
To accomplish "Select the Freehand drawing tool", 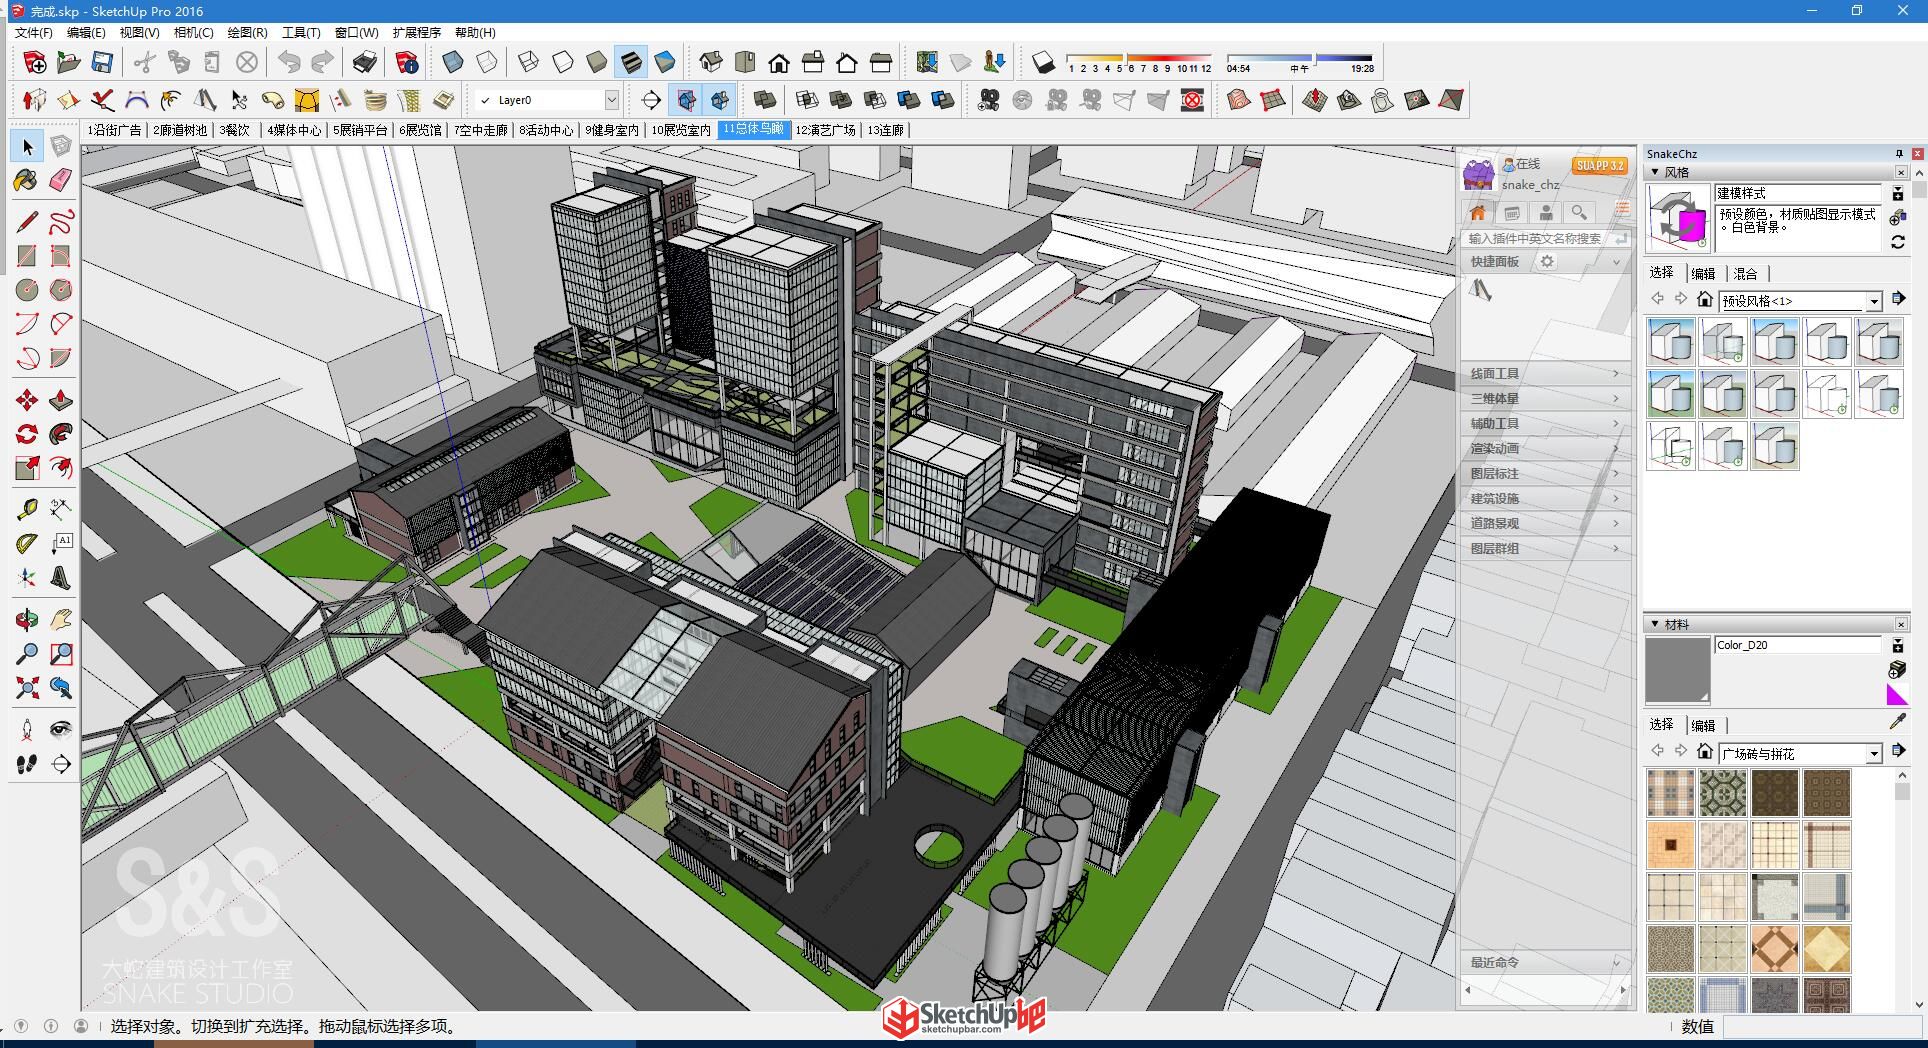I will click(61, 222).
